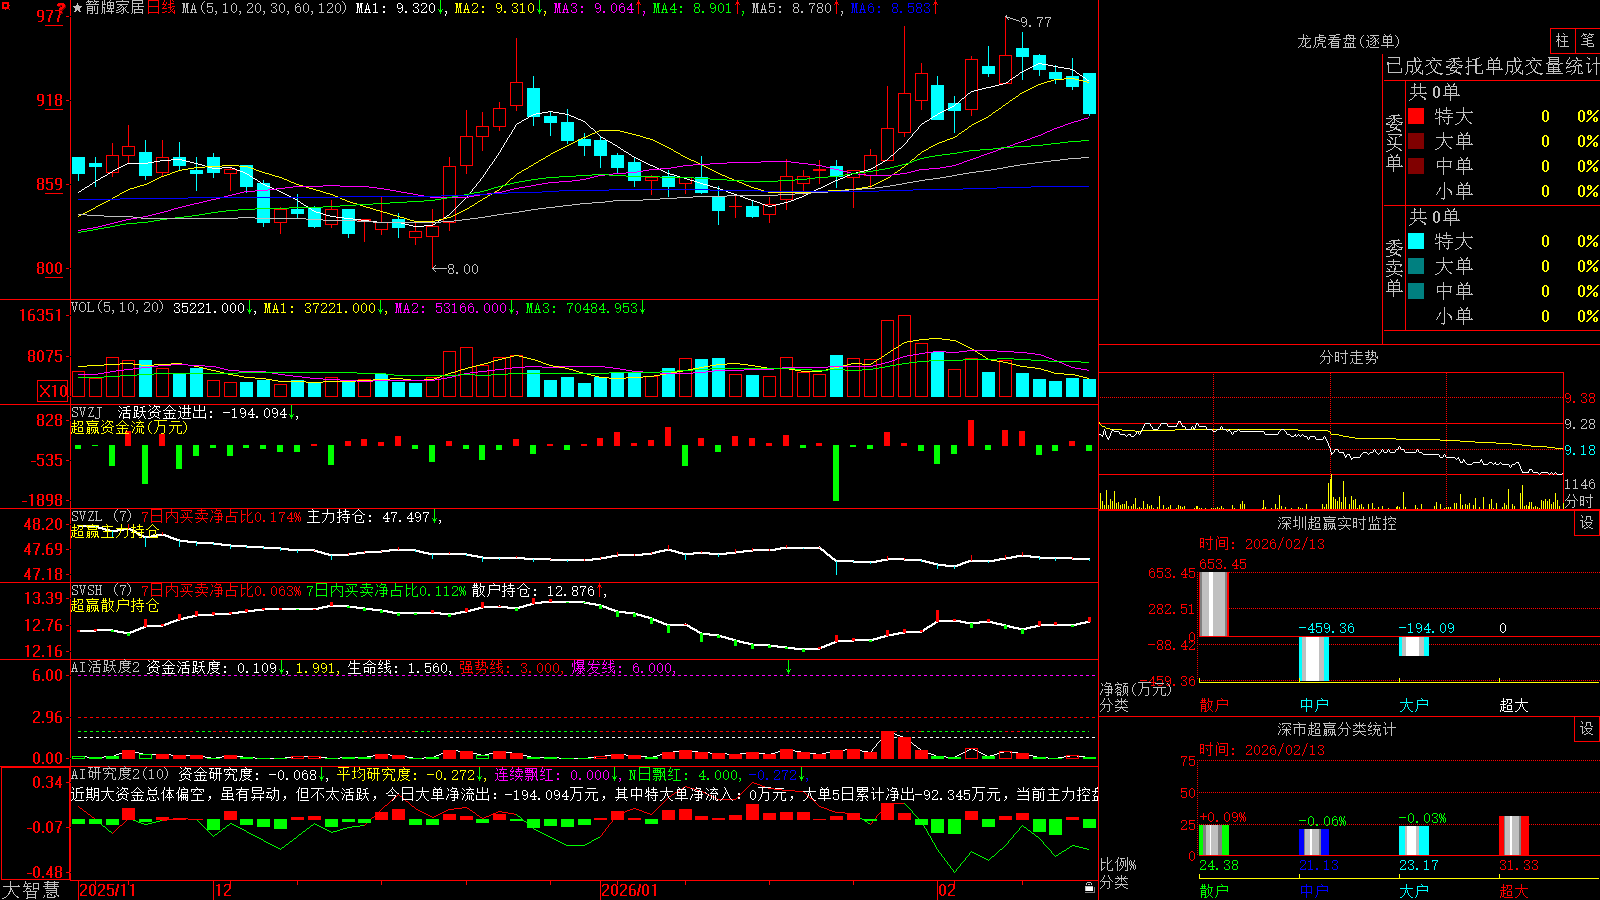
Task: Click the 散户持仓: 12.876 value
Action: [539, 591]
